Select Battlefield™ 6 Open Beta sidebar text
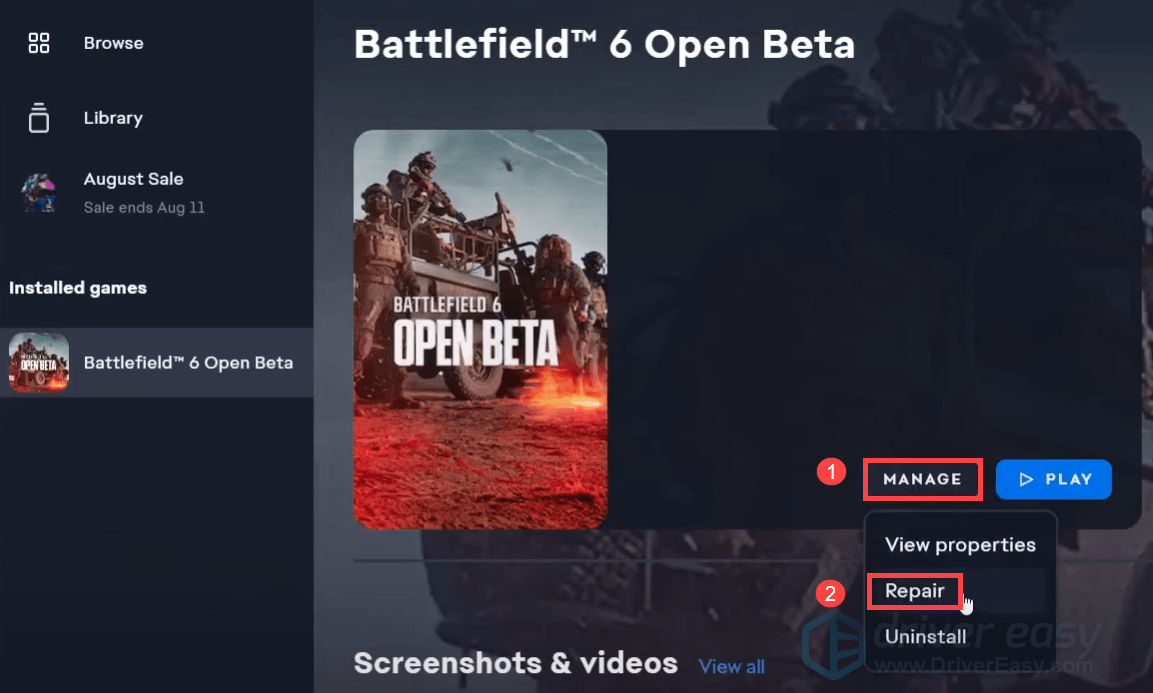Screen dimensions: 1153x693 (188, 362)
